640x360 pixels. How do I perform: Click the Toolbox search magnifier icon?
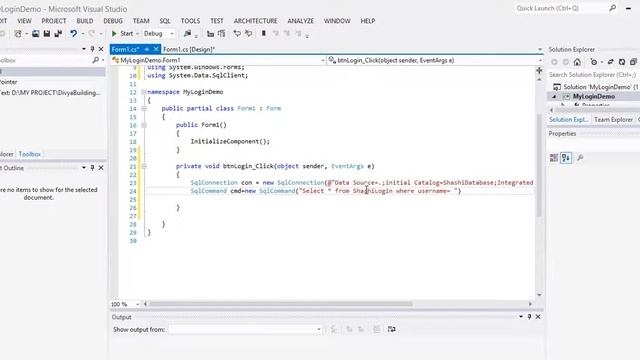pyautogui.click(x=96, y=60)
